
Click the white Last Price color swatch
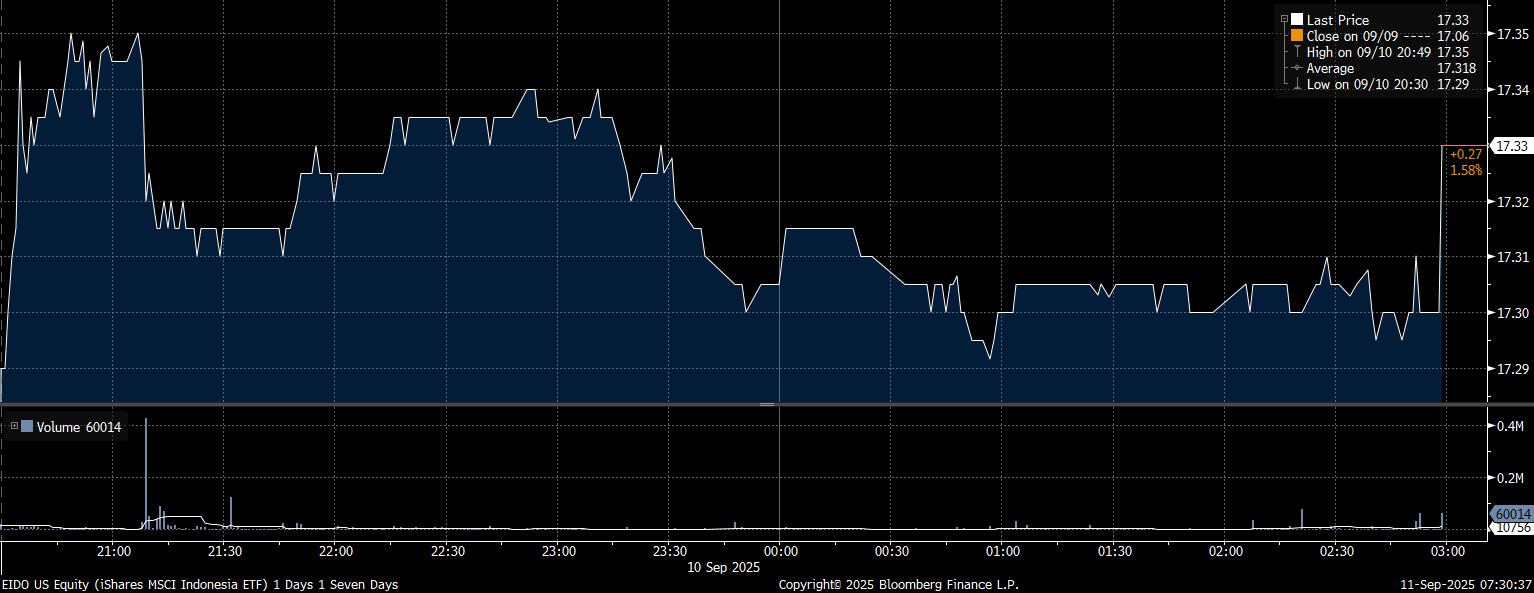tap(1297, 19)
